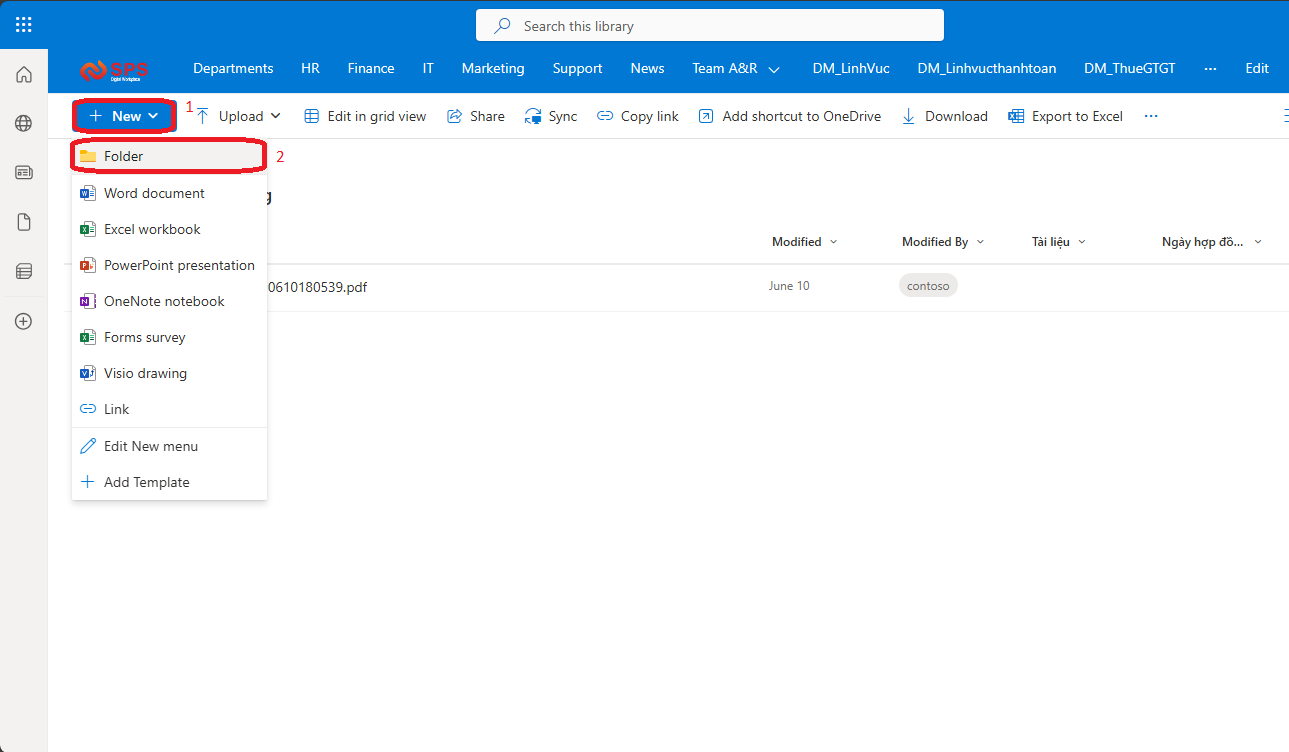Open the globe sites icon in sidebar
The image size is (1289, 752).
24,123
